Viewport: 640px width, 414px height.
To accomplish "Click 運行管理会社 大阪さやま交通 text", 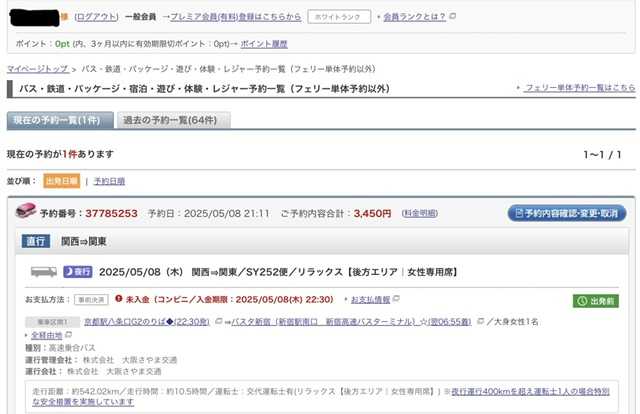I will pos(101,360).
